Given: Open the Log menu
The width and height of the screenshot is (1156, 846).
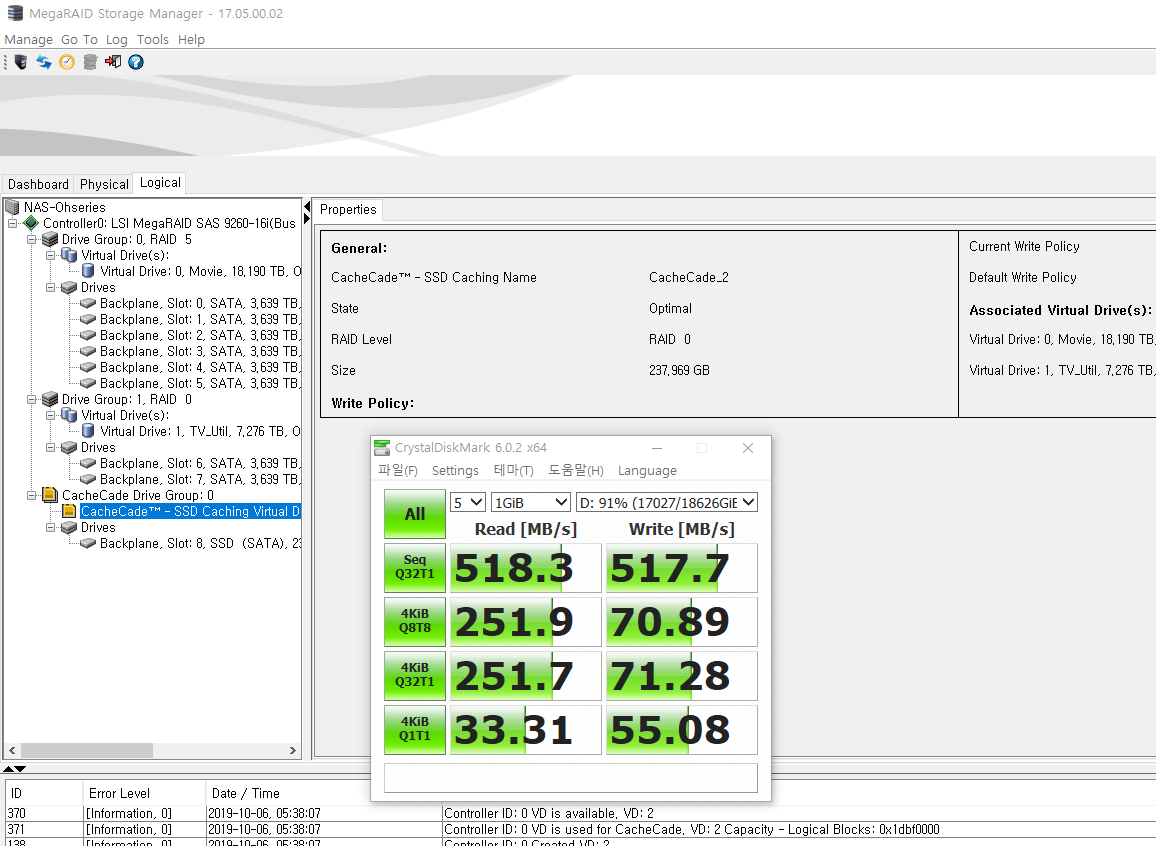Looking at the screenshot, I should click(x=116, y=40).
